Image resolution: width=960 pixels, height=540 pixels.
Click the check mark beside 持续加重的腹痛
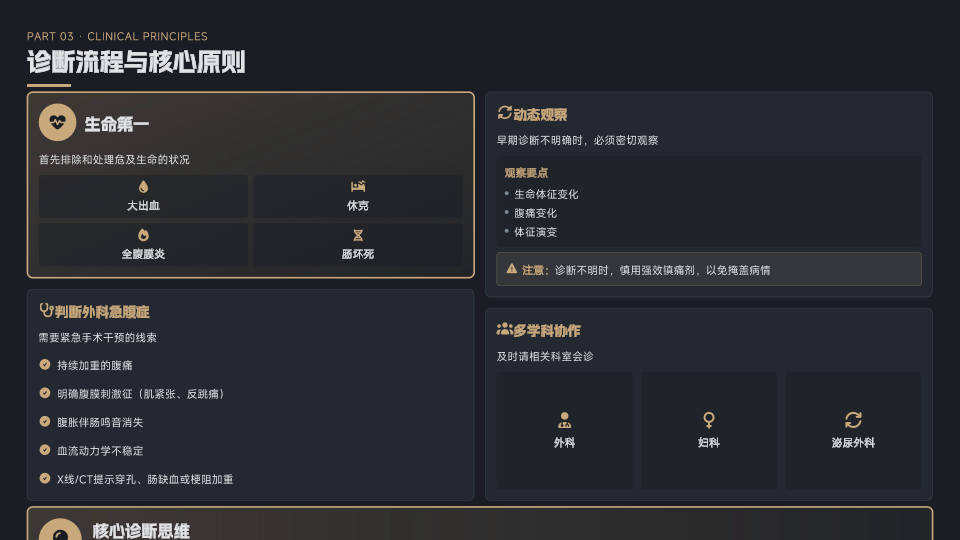tap(45, 365)
